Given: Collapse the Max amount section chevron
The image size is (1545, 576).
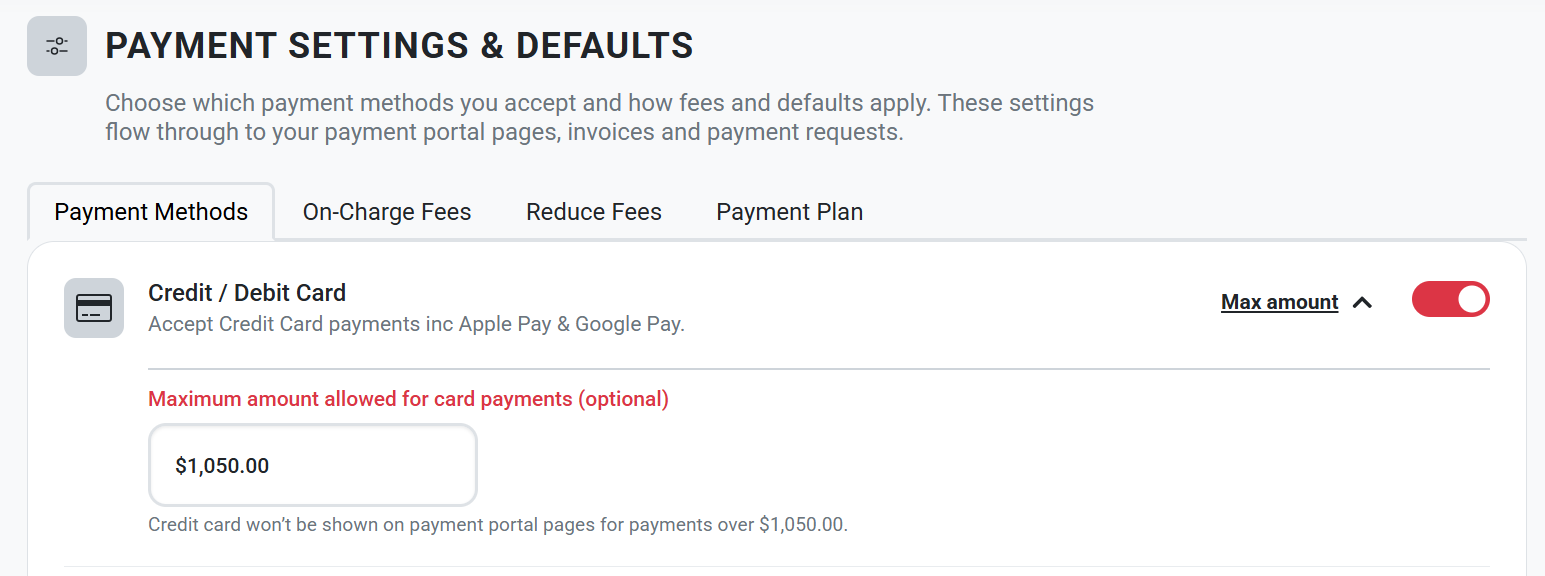Looking at the screenshot, I should click(x=1362, y=302).
